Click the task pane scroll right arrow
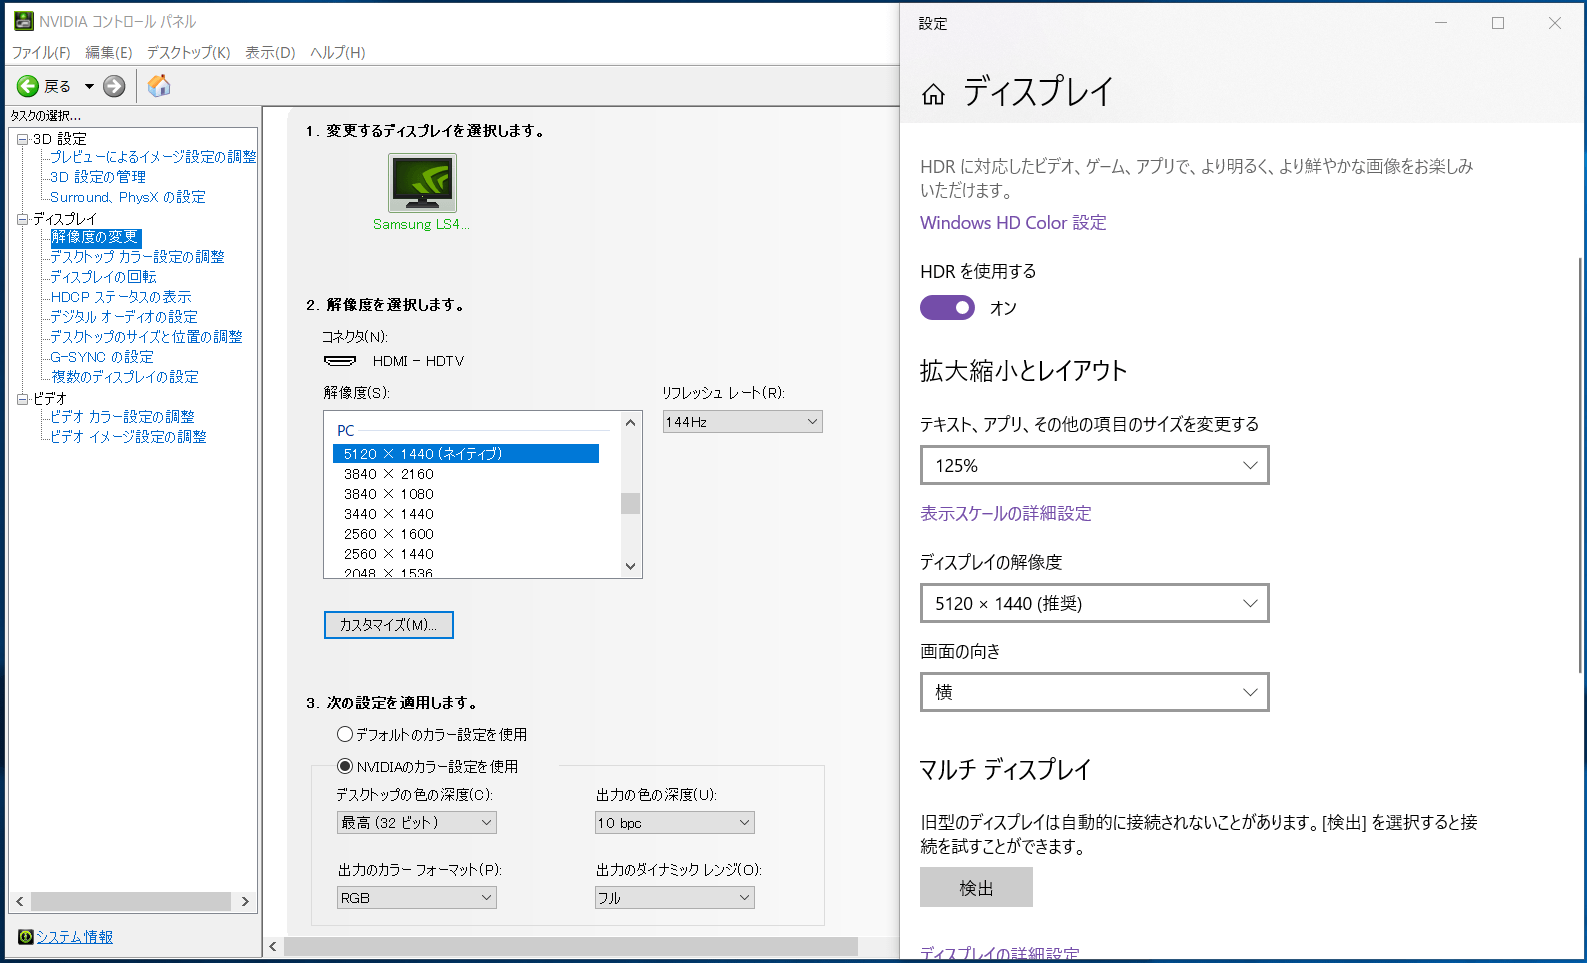Image resolution: width=1587 pixels, height=963 pixels. tap(246, 901)
